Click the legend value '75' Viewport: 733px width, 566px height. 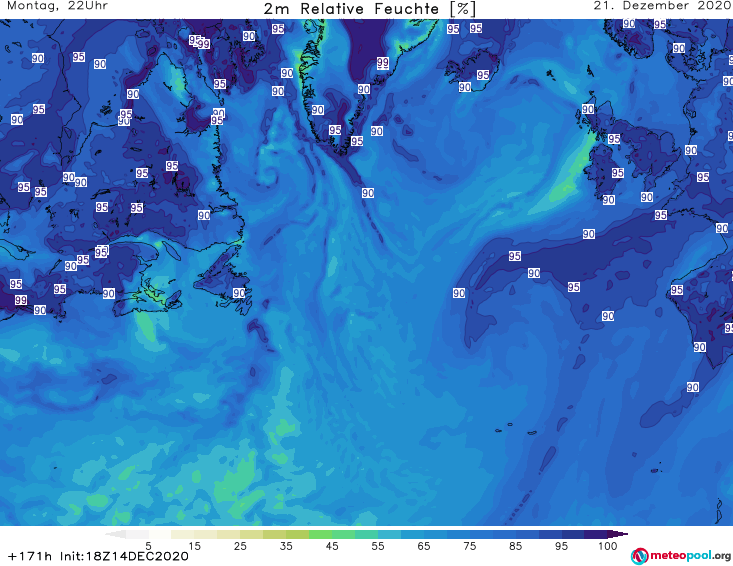point(470,546)
